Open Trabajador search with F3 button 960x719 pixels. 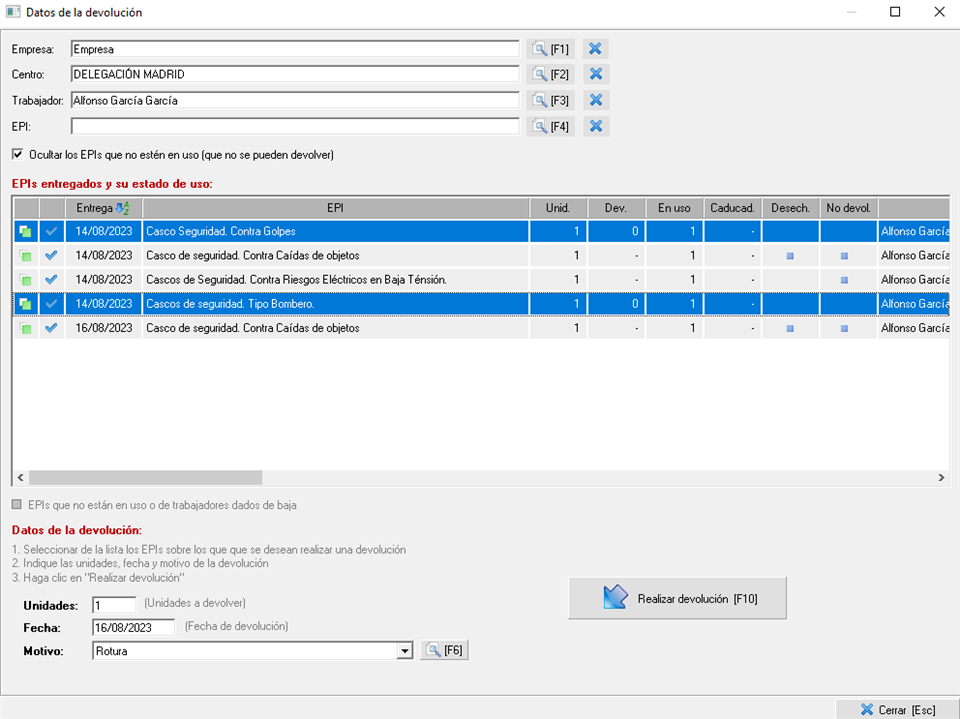click(550, 100)
